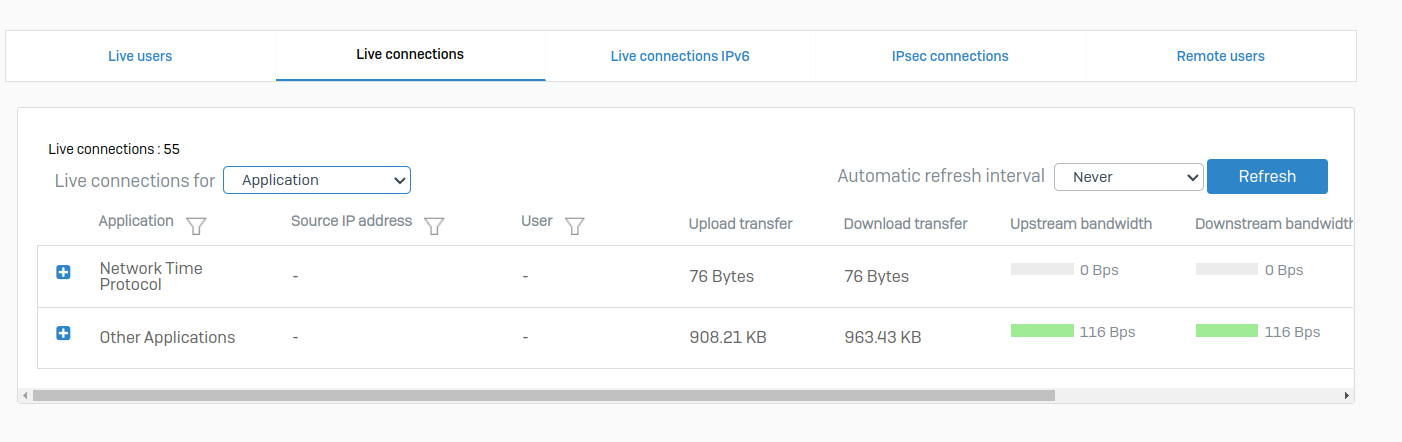Click the Upload transfer column header
The height and width of the screenshot is (442, 1402).
pyautogui.click(x=740, y=224)
